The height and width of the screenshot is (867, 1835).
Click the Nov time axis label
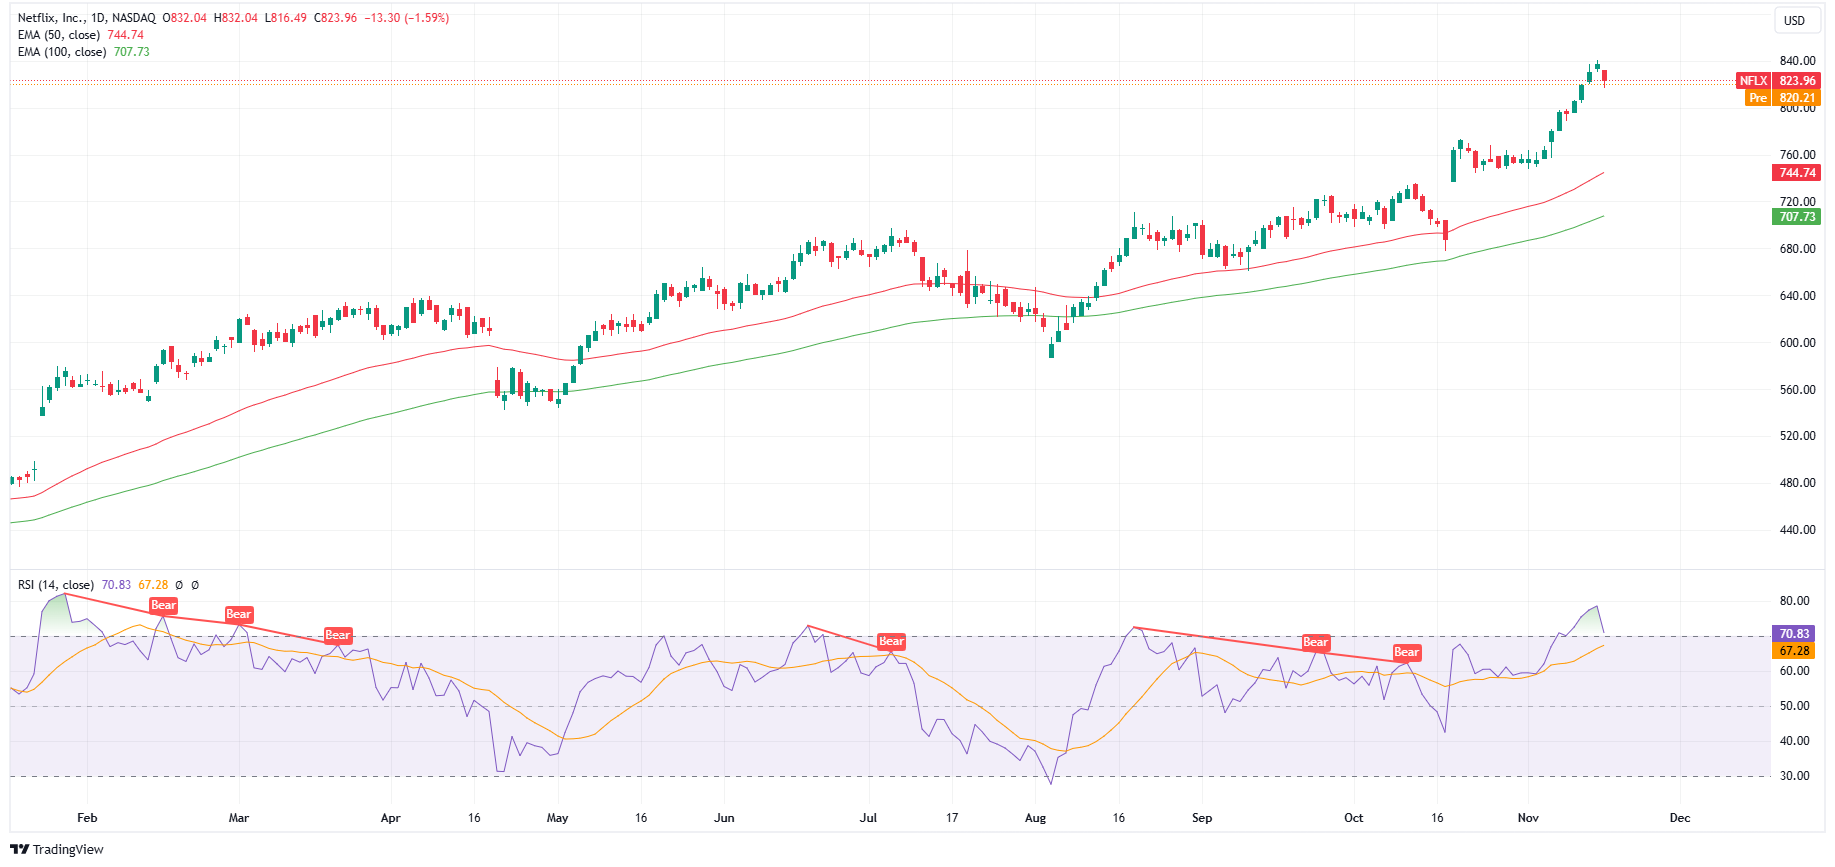pos(1528,818)
